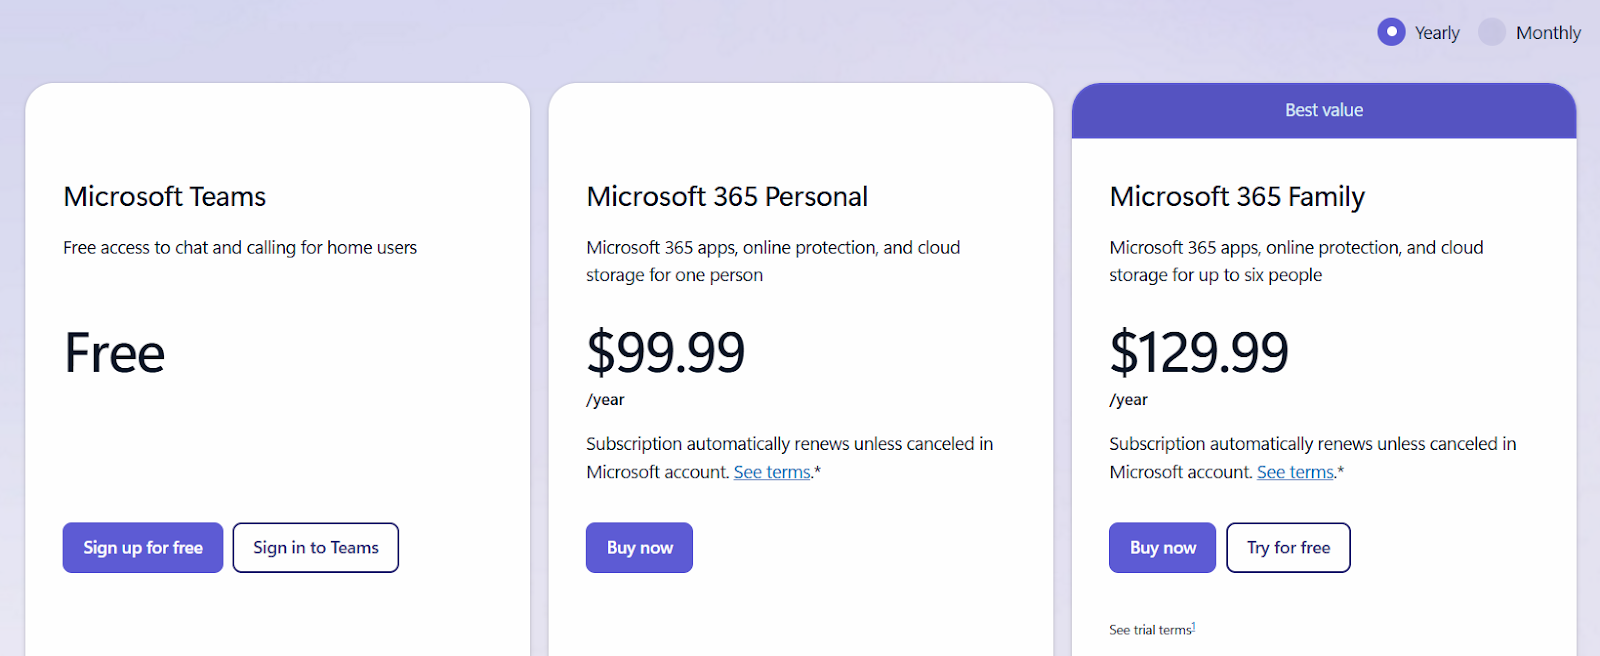
Task: Open See terms for Microsoft 365 Personal
Action: click(771, 471)
